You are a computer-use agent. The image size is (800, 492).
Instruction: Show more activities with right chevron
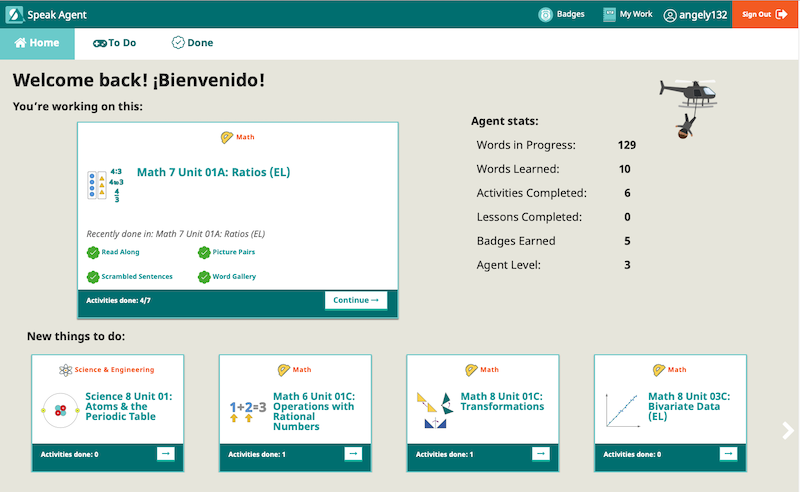coord(788,430)
